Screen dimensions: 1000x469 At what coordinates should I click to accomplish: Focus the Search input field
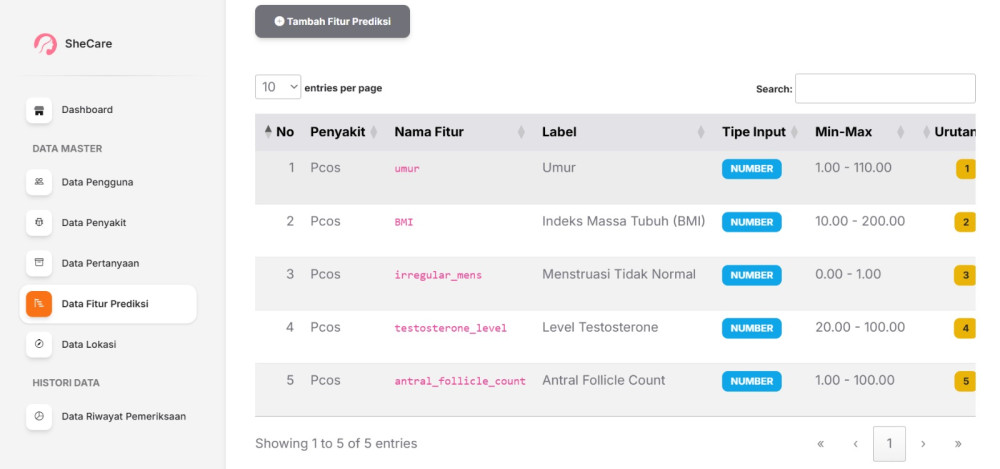[x=884, y=88]
